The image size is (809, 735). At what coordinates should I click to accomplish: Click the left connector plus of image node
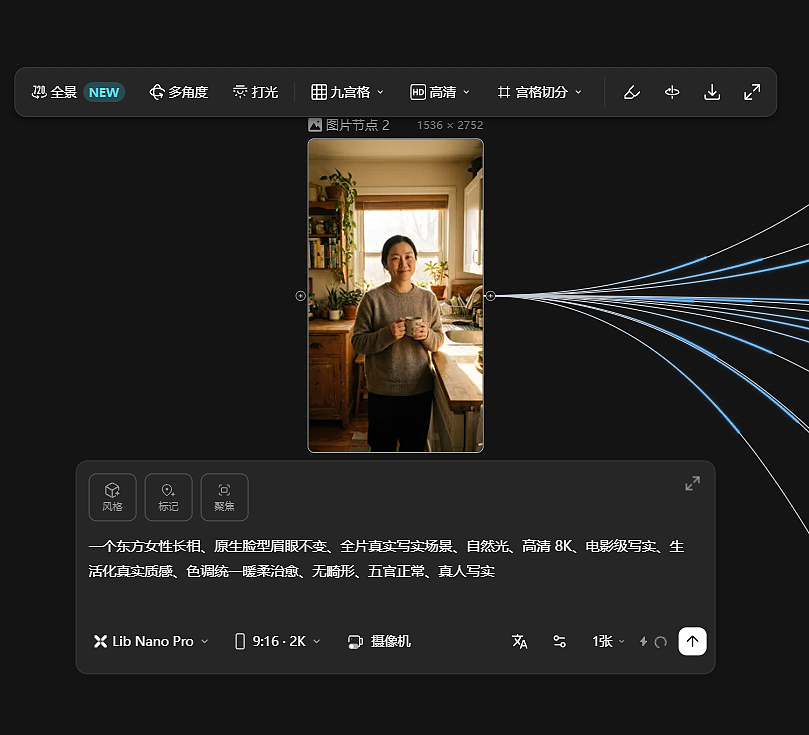(x=300, y=296)
